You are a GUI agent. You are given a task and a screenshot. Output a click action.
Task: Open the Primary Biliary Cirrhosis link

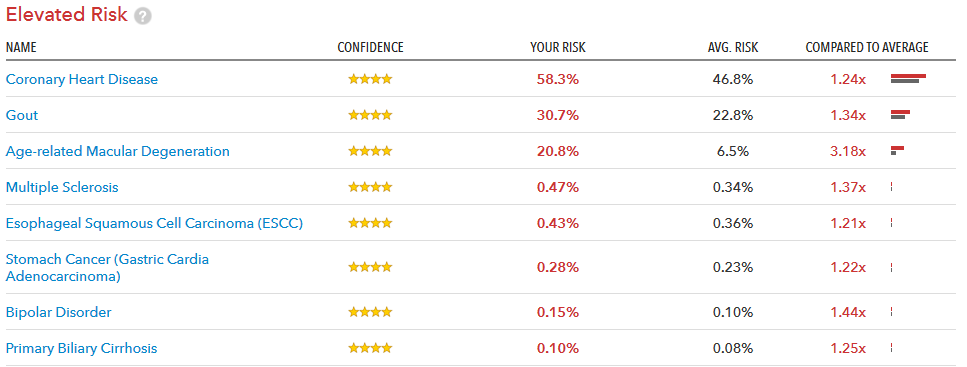[x=81, y=348]
